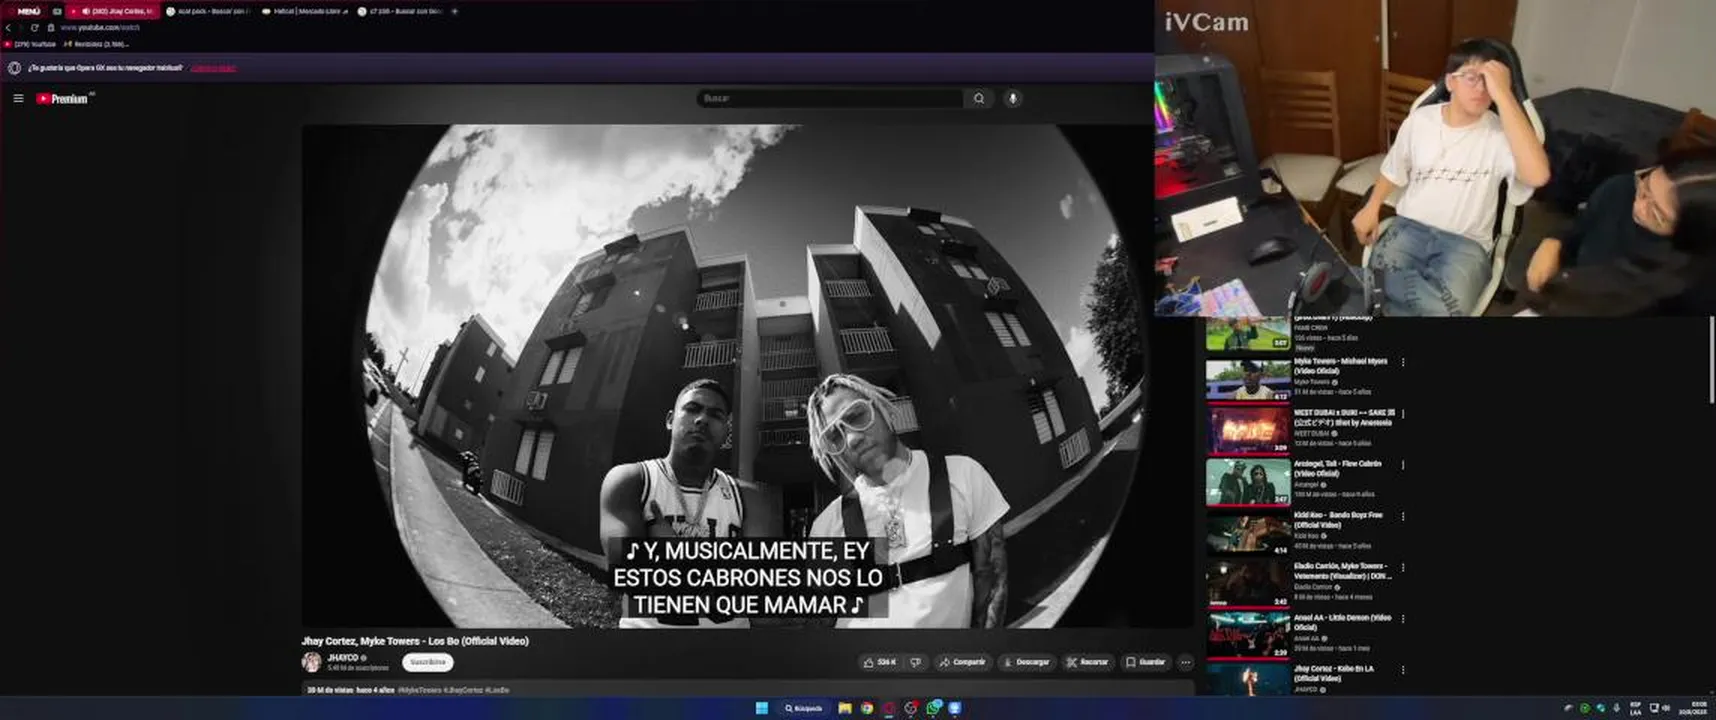
Task: Click the taskbar Búsqueda search box
Action: click(x=803, y=708)
